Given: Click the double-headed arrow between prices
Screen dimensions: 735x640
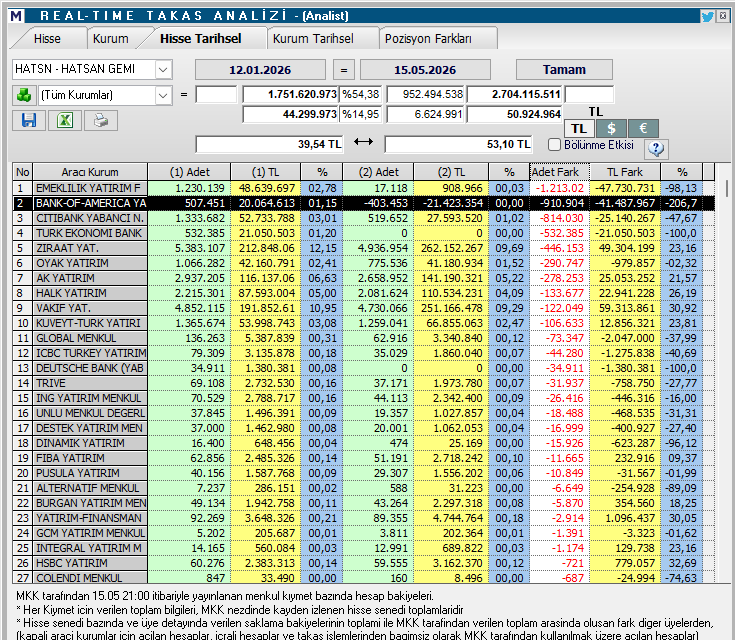Looking at the screenshot, I should [363, 142].
